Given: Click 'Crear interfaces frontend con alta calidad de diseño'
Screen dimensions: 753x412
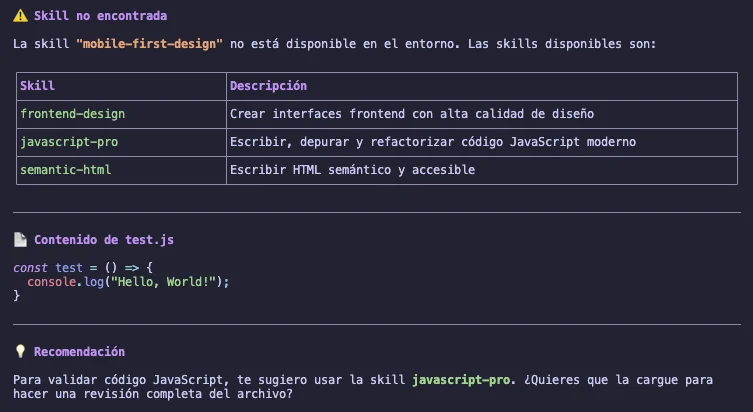Looking at the screenshot, I should 412,114.
